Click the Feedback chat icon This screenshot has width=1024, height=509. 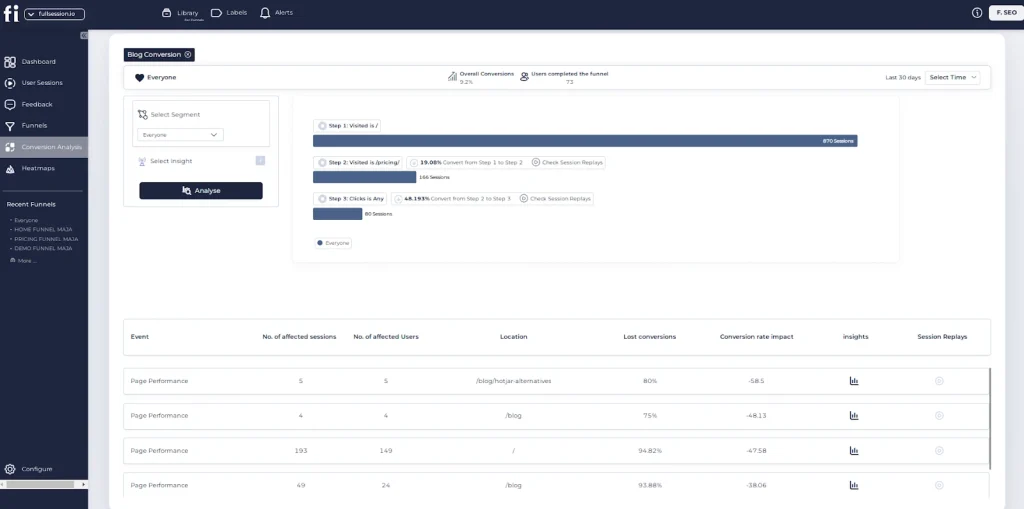(x=10, y=105)
